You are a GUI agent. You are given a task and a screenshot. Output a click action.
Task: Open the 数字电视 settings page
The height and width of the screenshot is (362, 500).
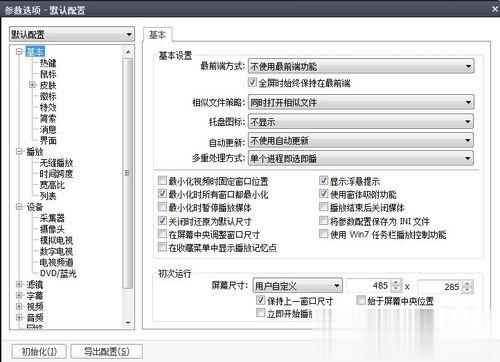click(x=56, y=251)
